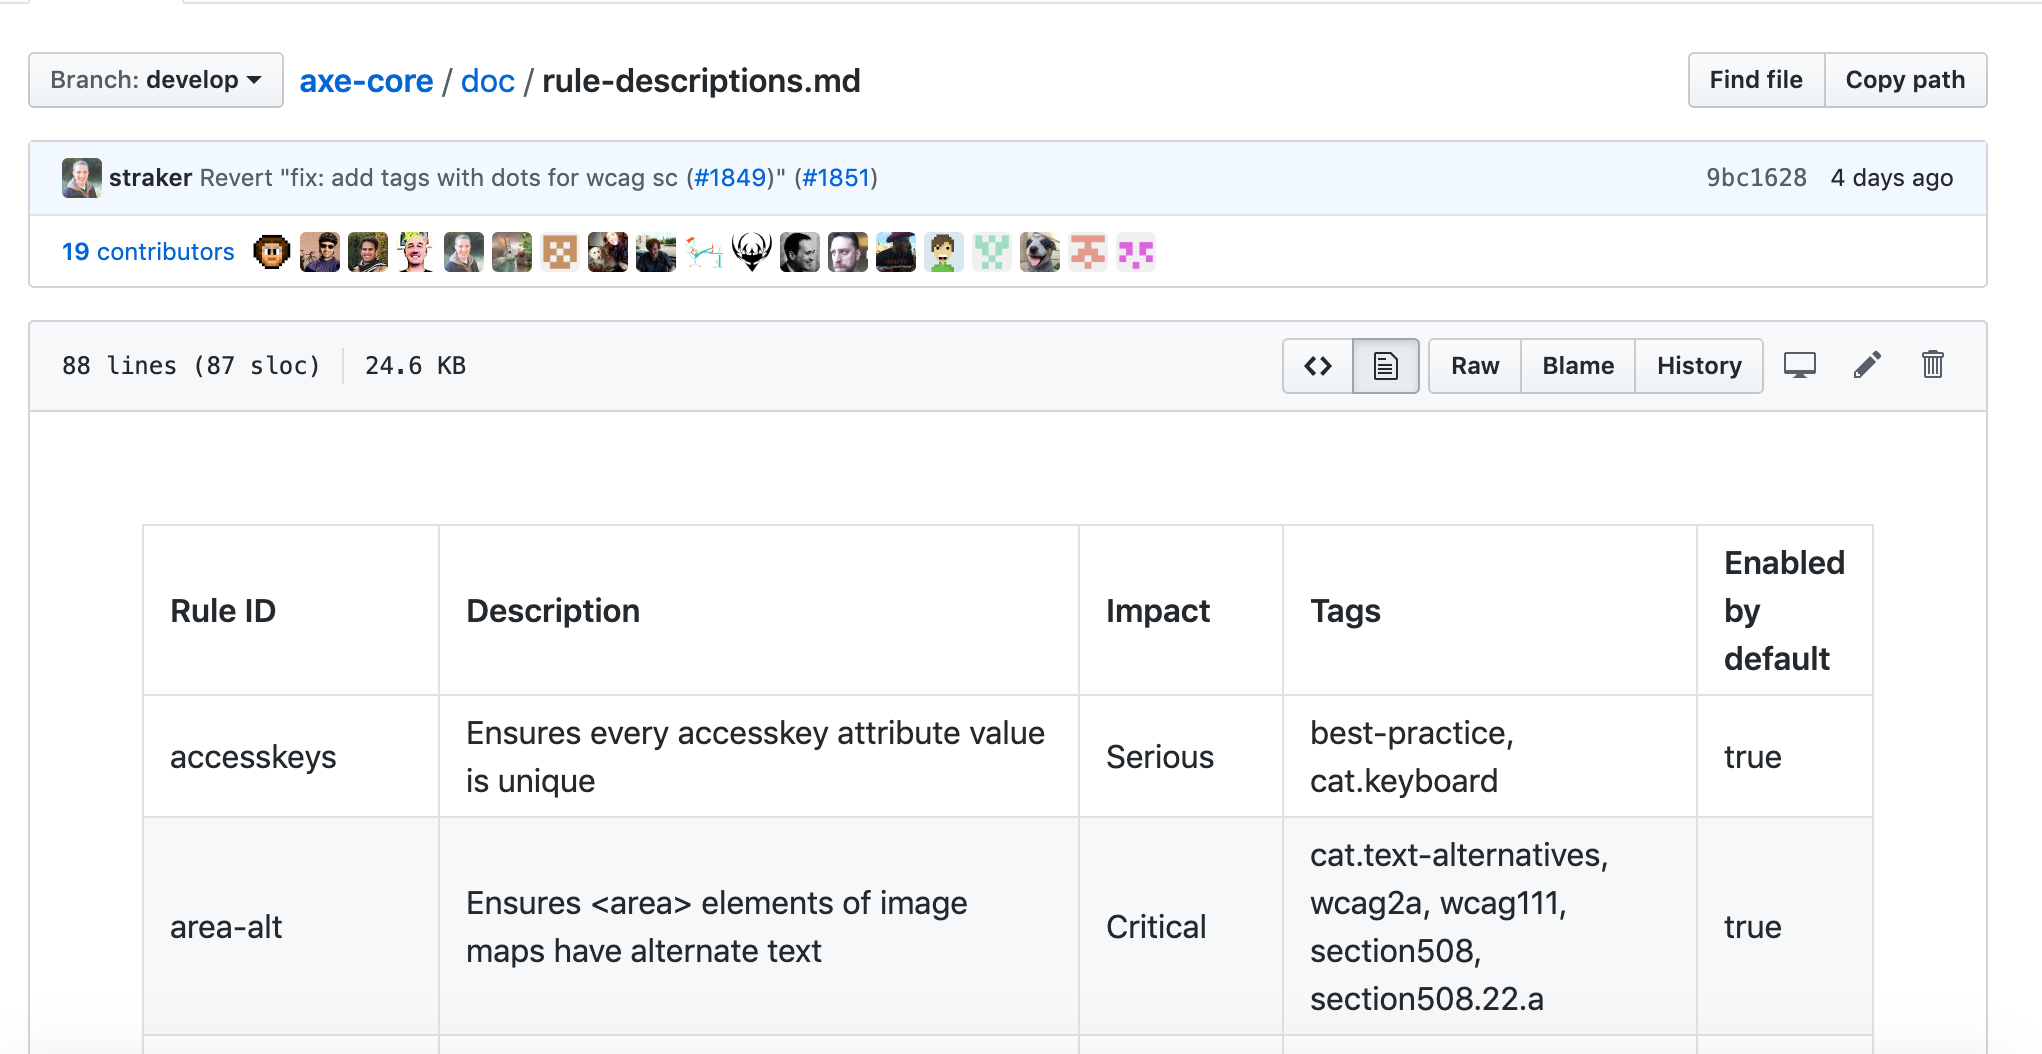Click Copy path
2042x1054 pixels.
[x=1905, y=79]
